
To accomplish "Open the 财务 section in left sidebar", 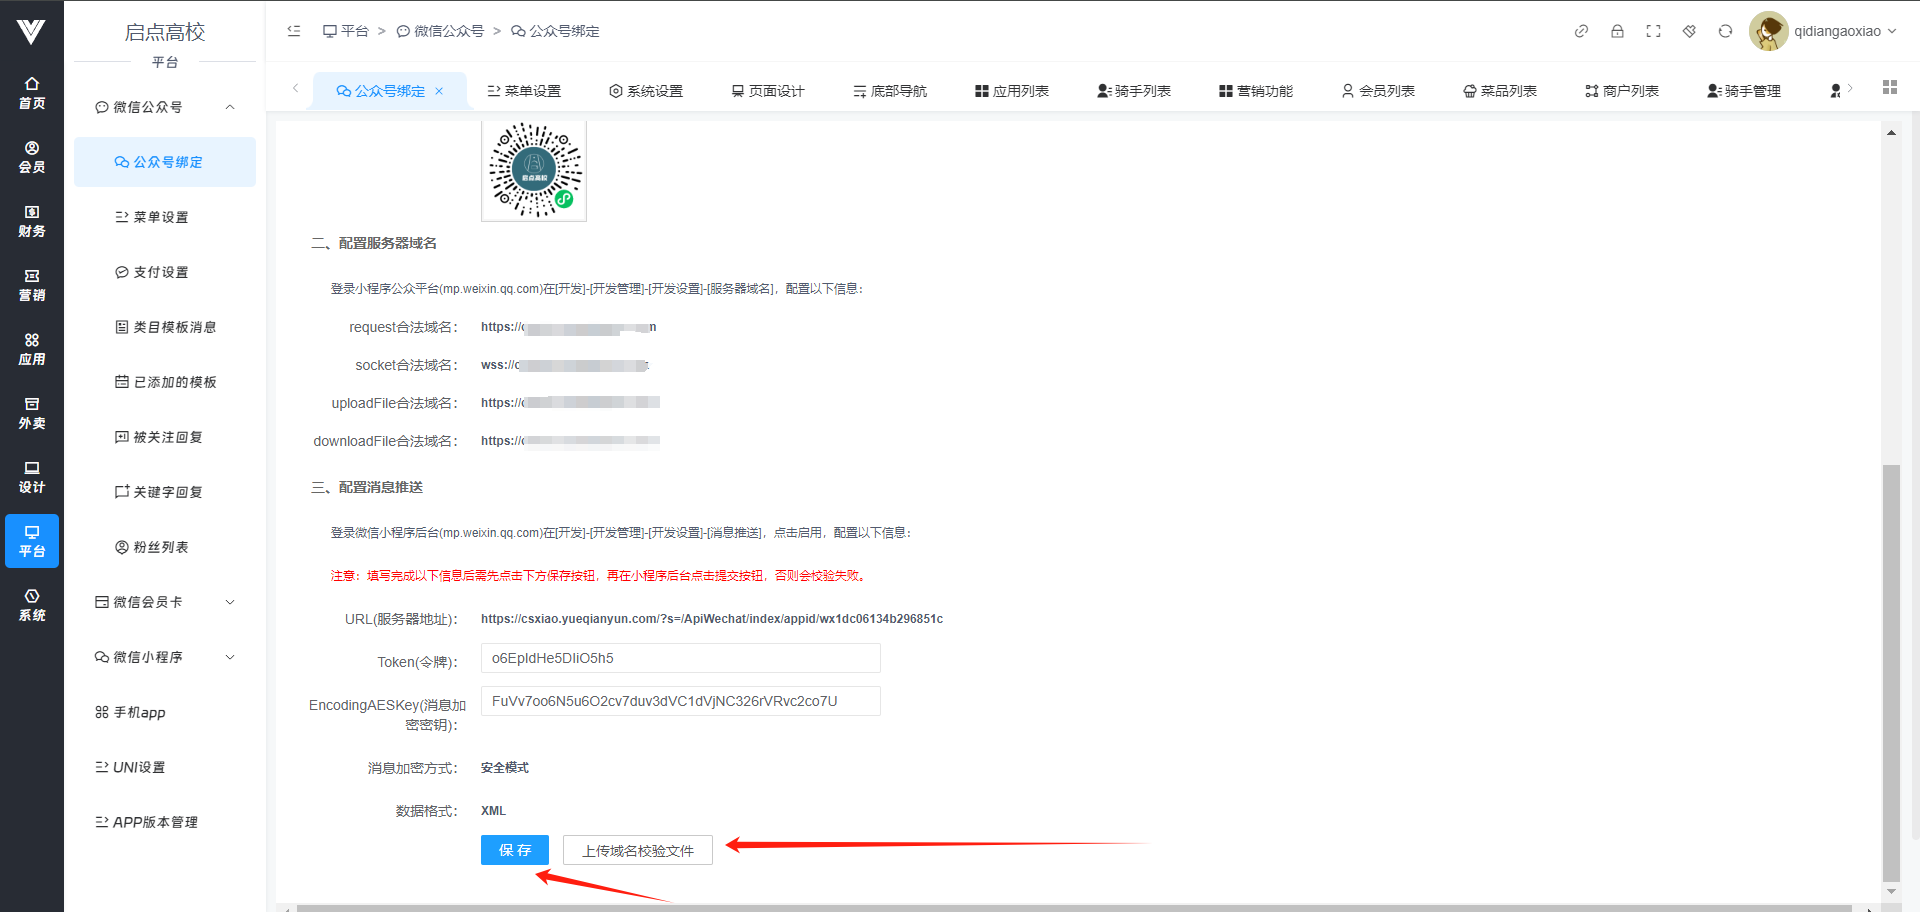I will pos(32,221).
